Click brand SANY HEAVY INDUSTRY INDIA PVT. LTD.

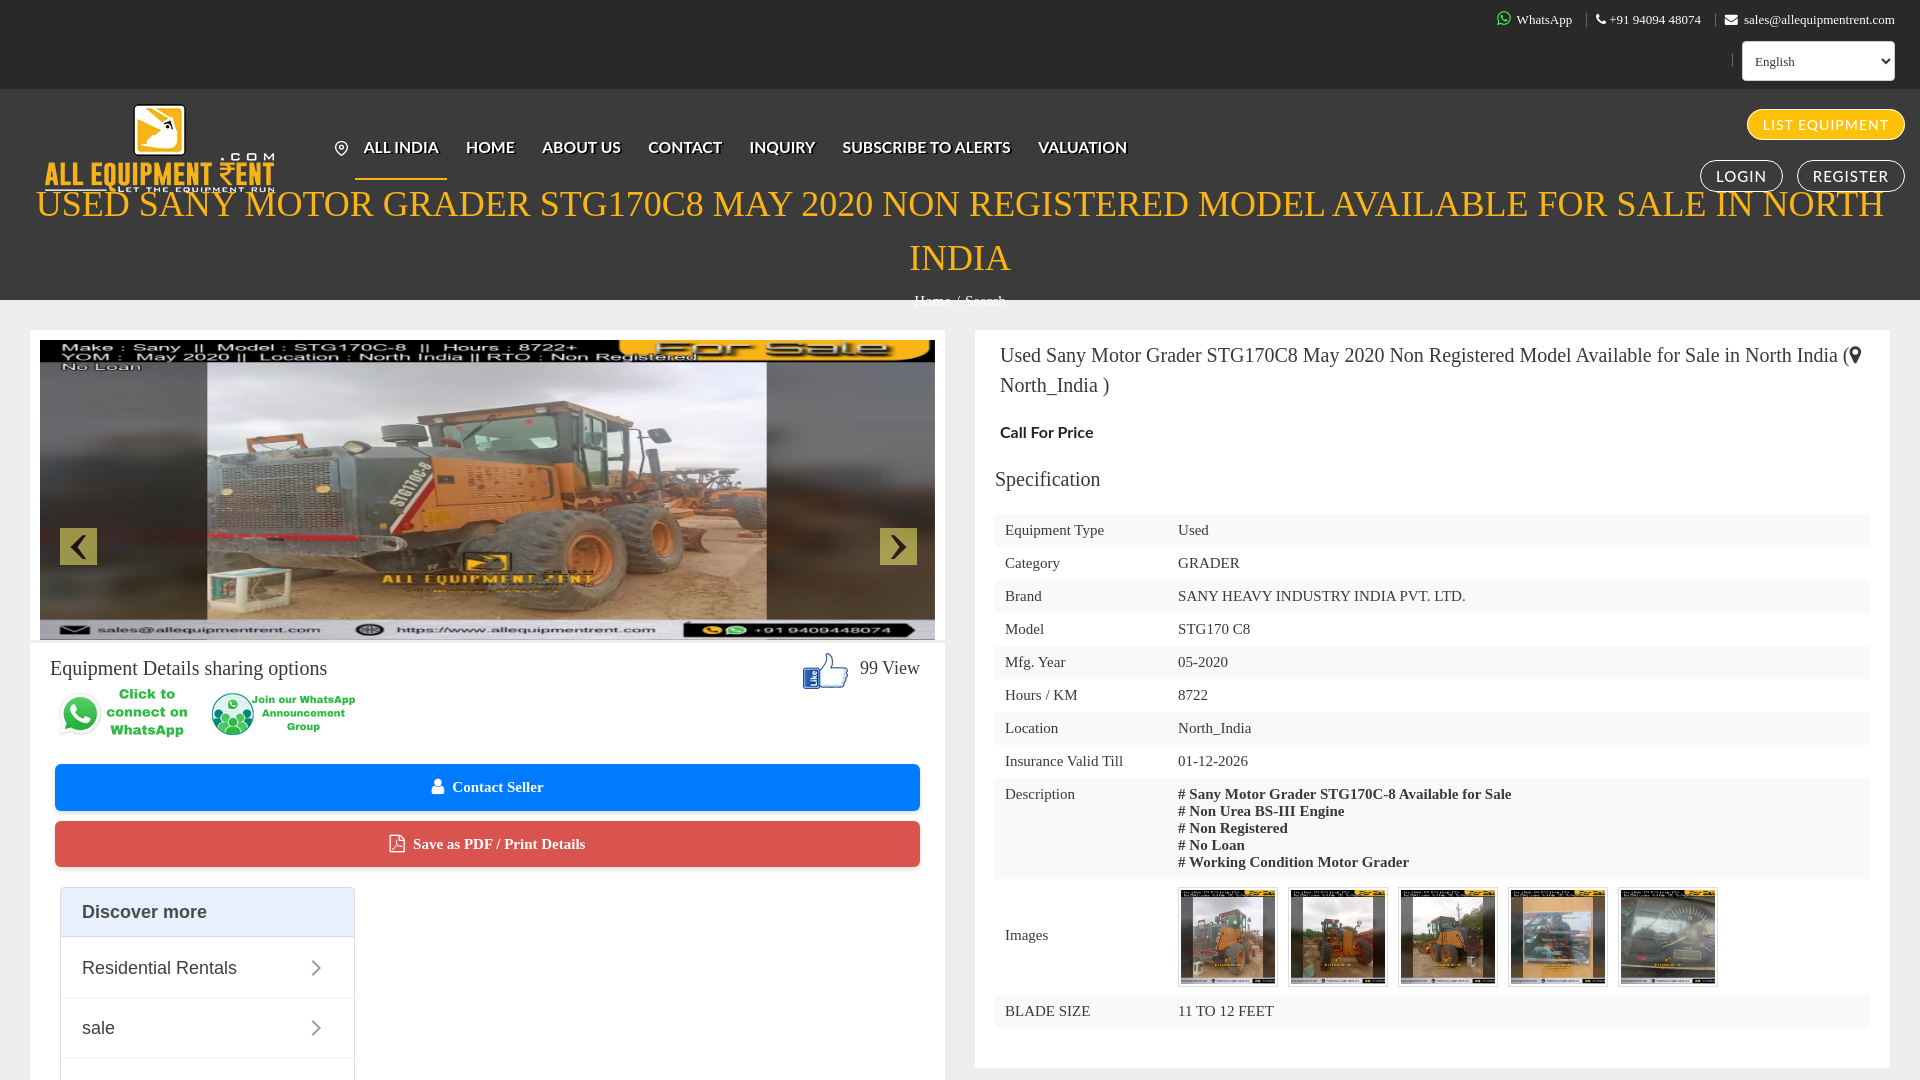[x=1322, y=596]
